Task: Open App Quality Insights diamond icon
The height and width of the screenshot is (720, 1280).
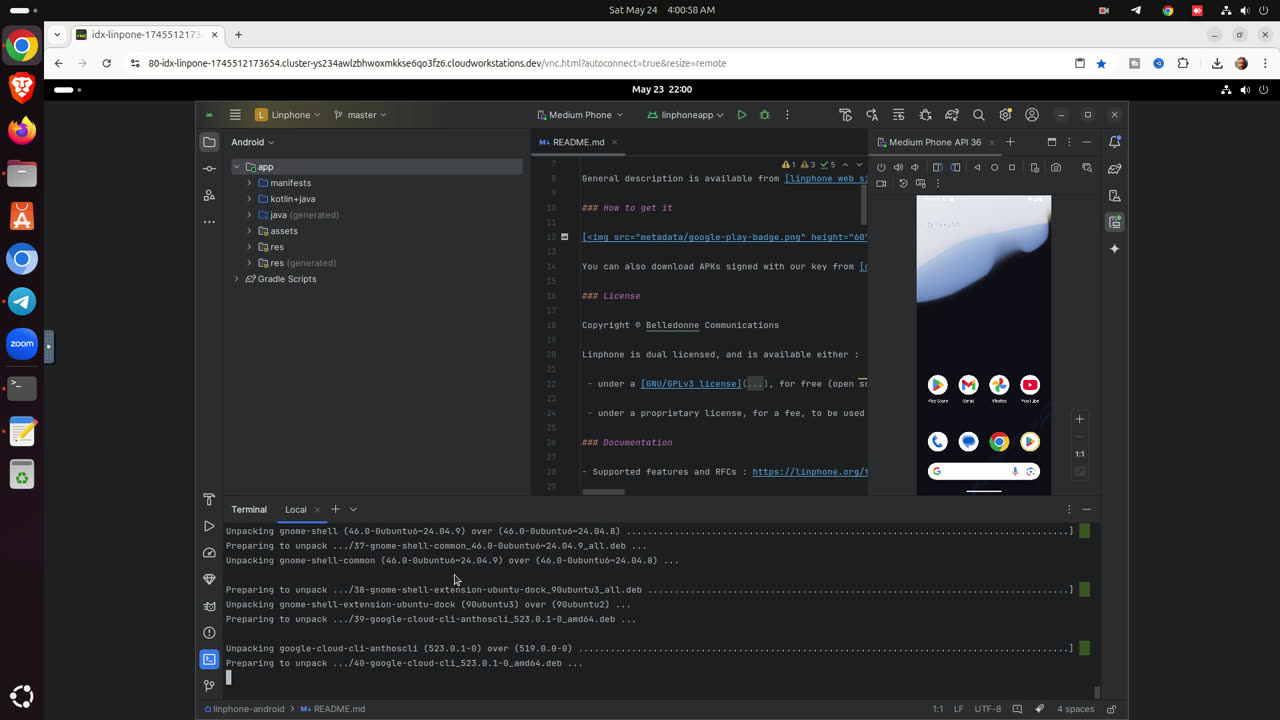Action: pyautogui.click(x=209, y=579)
